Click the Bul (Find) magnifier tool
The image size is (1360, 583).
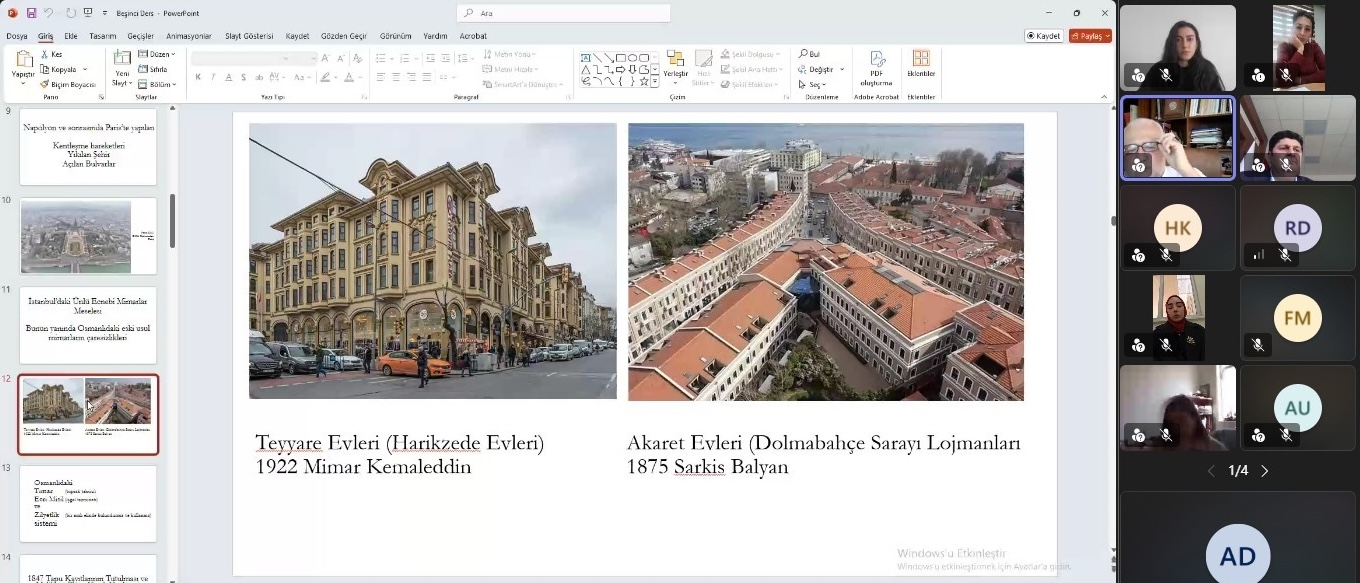pos(808,54)
